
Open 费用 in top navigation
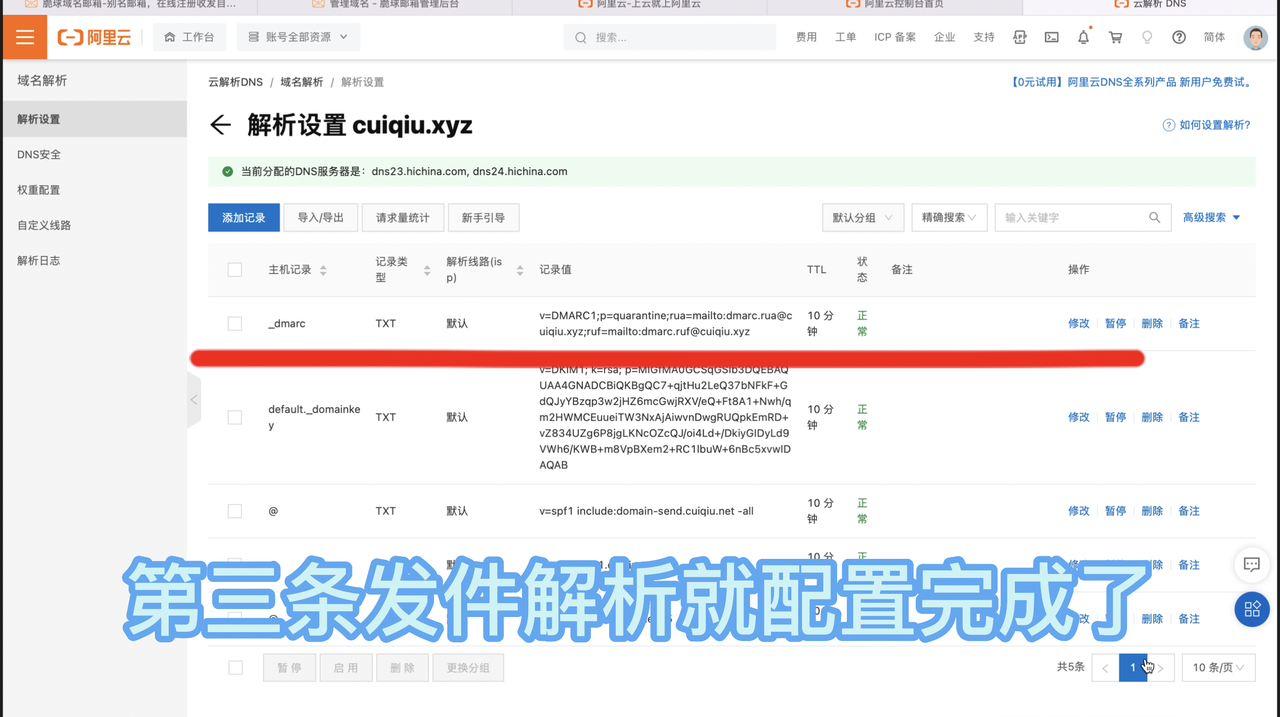pyautogui.click(x=806, y=37)
